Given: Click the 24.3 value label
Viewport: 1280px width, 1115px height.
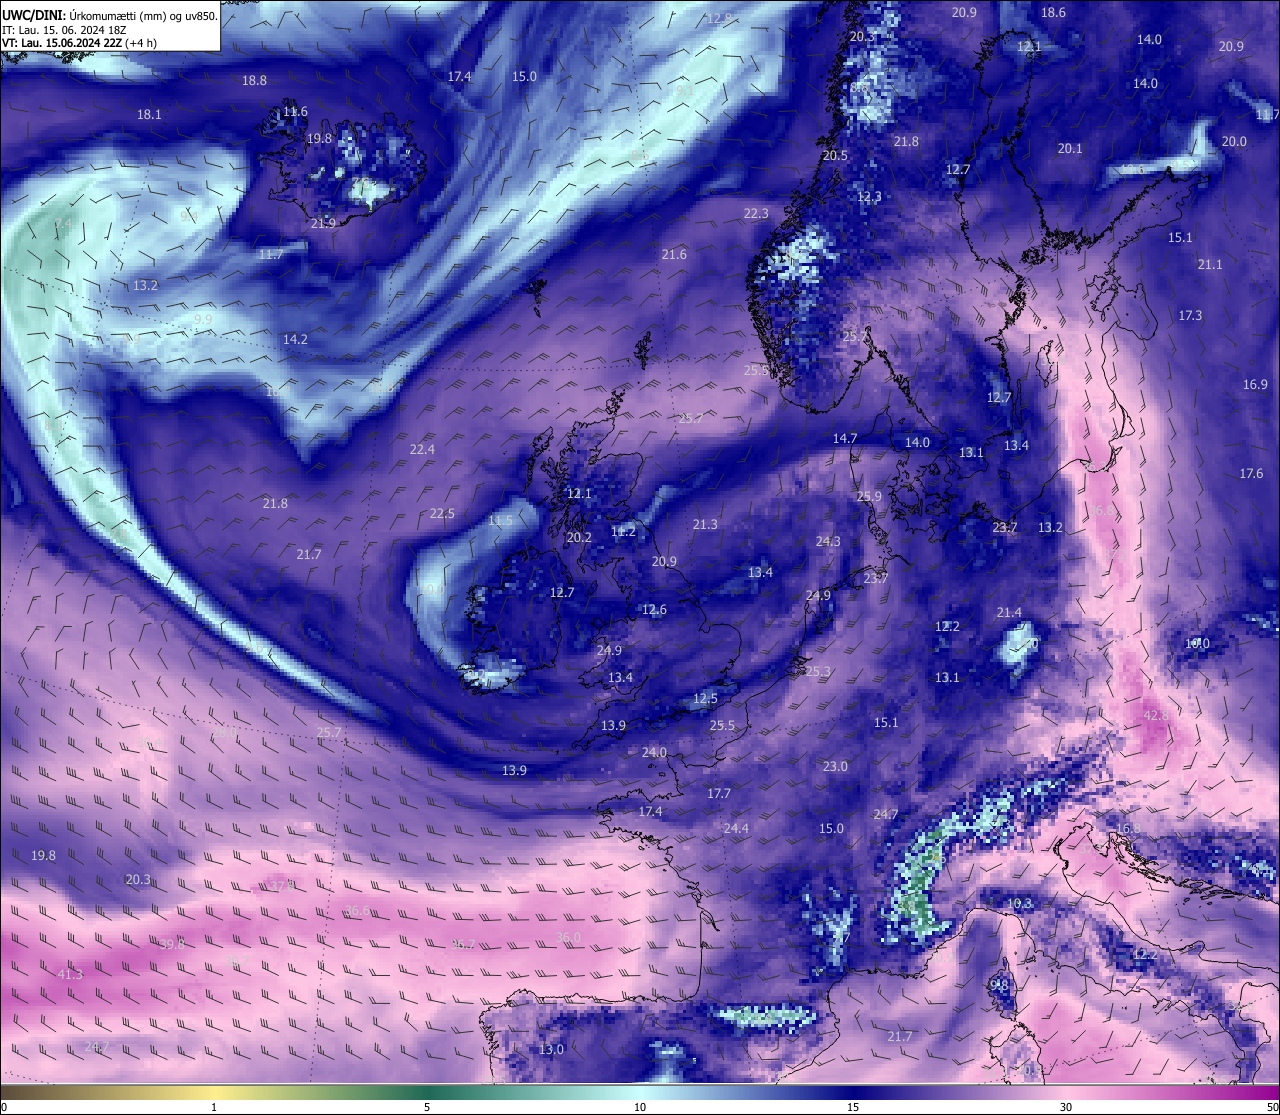Looking at the screenshot, I should (828, 541).
